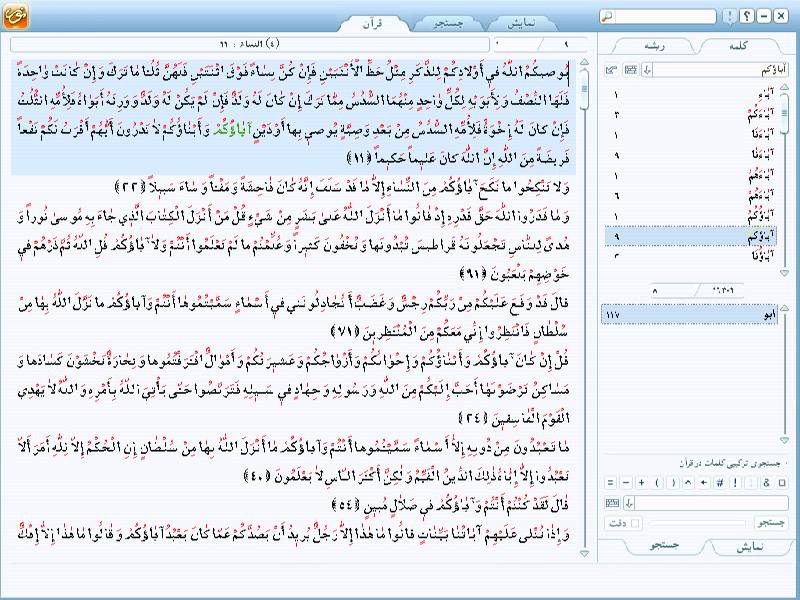Insert the opening parenthesis operator
800x600 pixels.
657,482
